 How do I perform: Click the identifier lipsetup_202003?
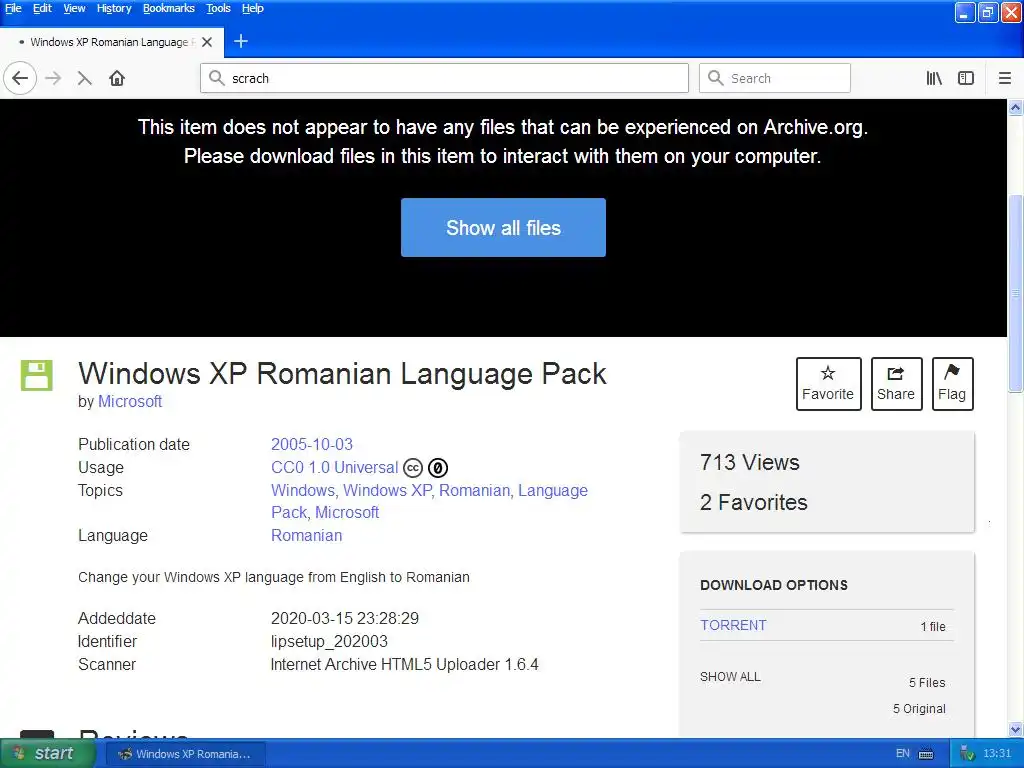(x=329, y=641)
